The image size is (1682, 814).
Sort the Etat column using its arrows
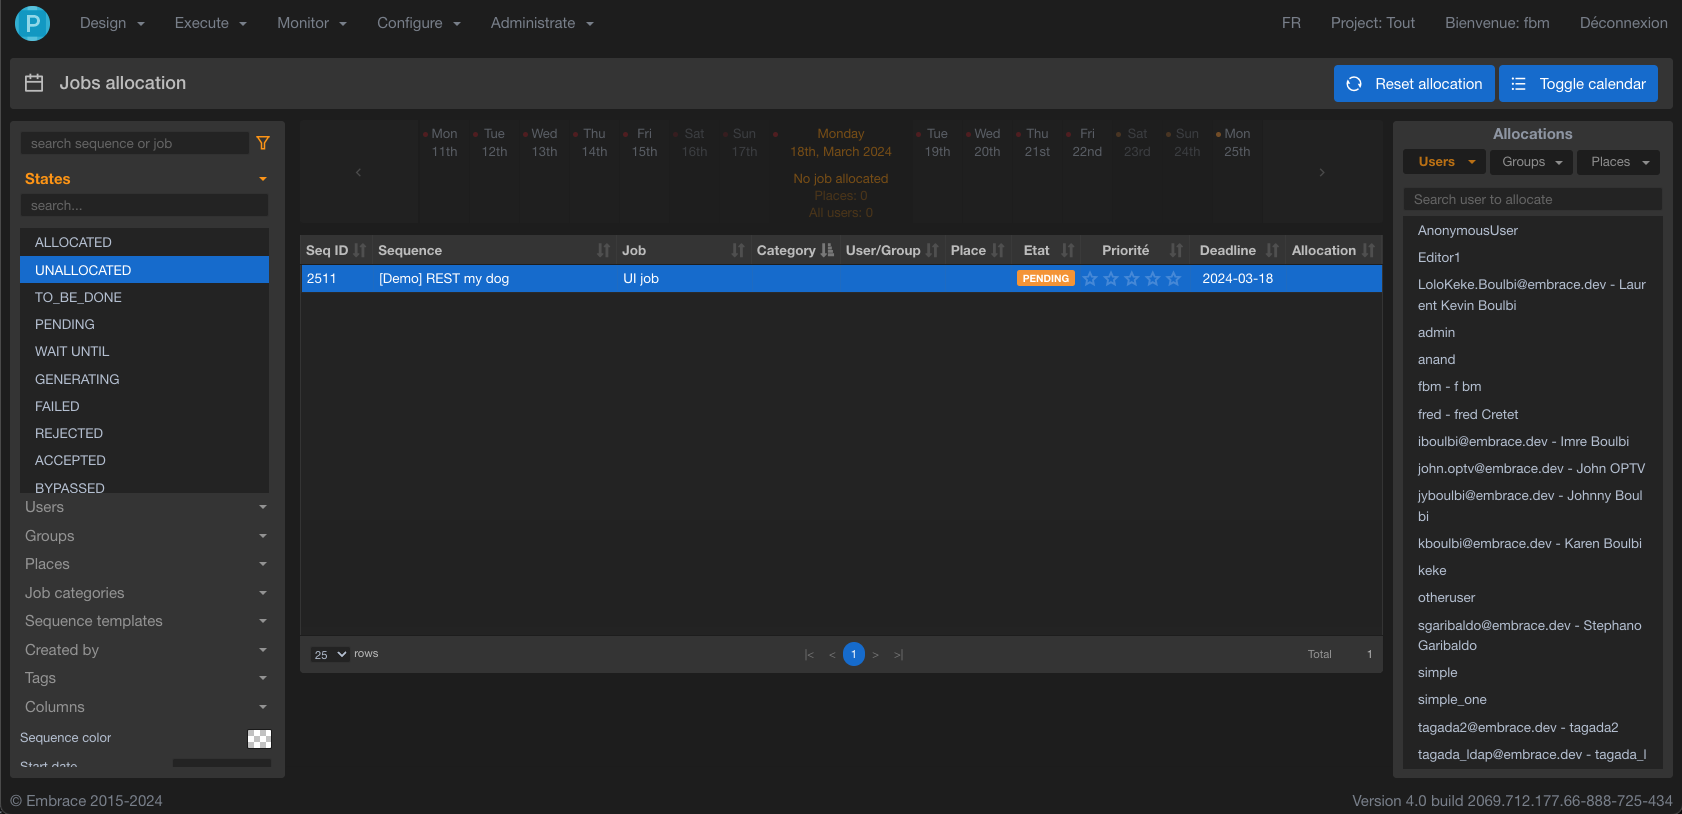click(x=1068, y=250)
